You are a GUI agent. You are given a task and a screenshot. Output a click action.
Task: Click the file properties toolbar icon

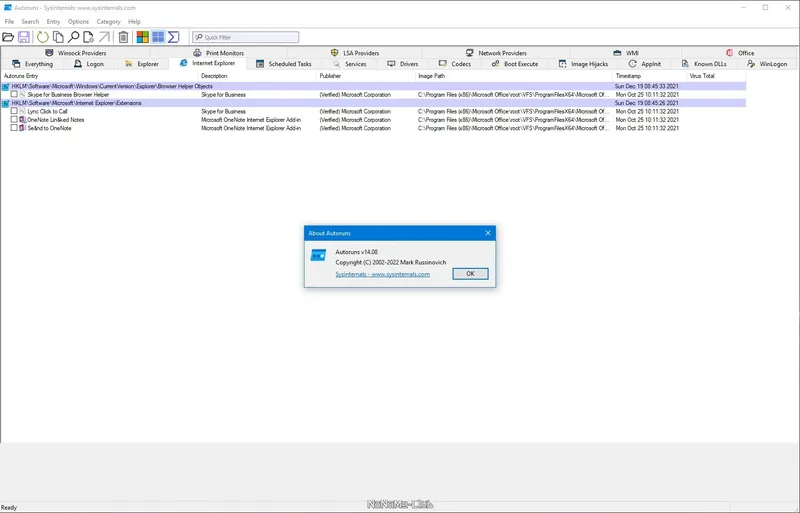pos(88,37)
